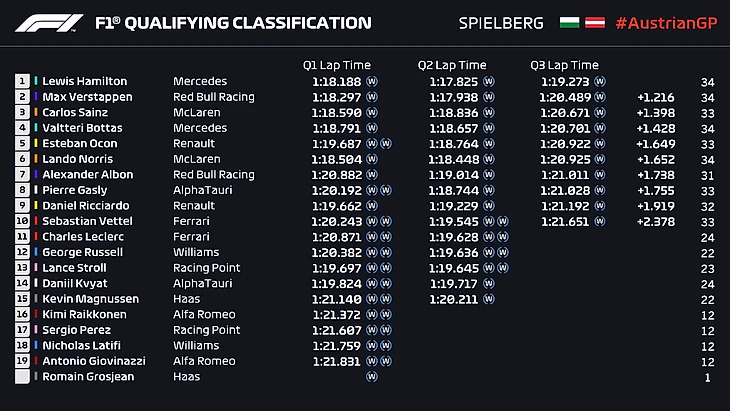Click the tyre icon beside Magnussen's Q2 time

(x=489, y=299)
